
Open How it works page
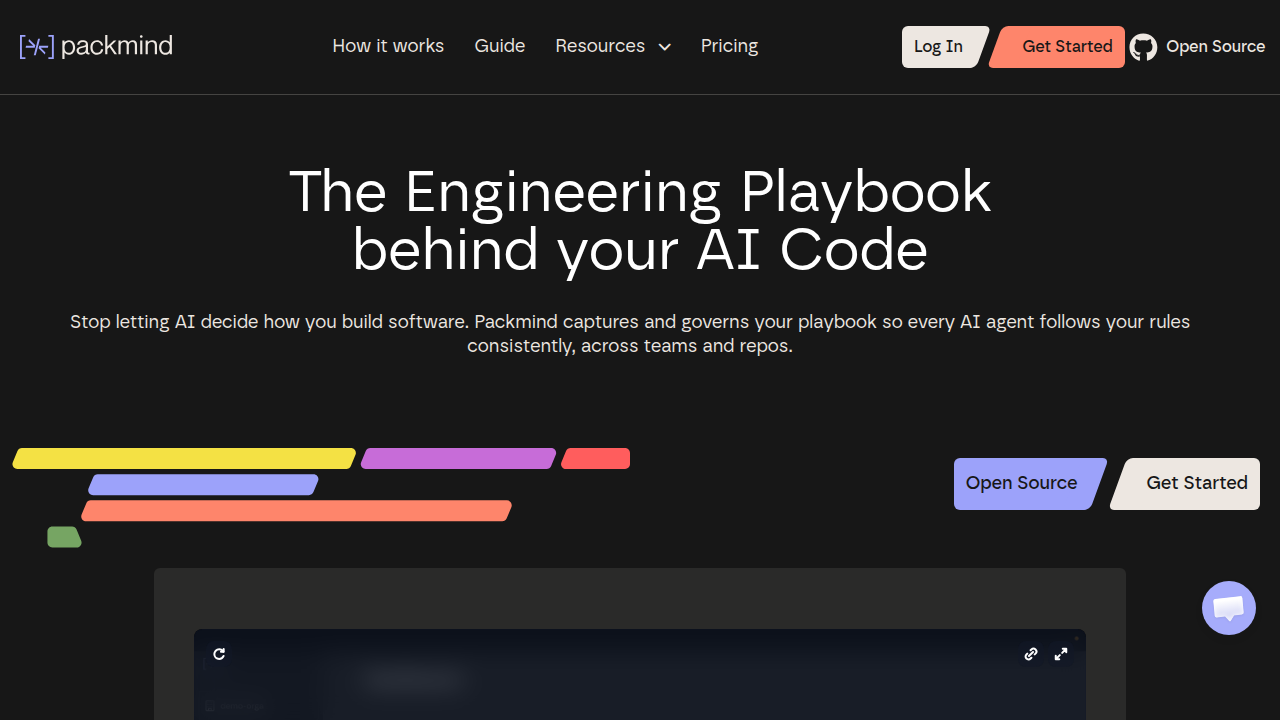click(388, 46)
